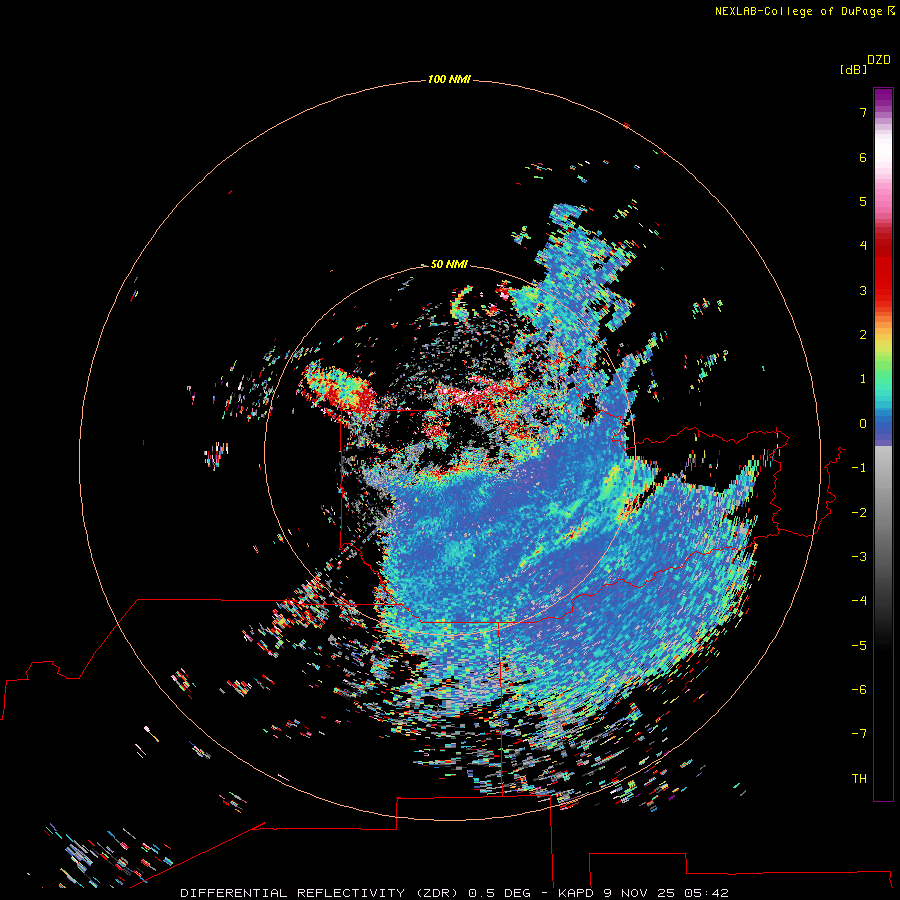Screen dimensions: 900x900
Task: Click the -4 value on the color scale
Action: pos(859,601)
